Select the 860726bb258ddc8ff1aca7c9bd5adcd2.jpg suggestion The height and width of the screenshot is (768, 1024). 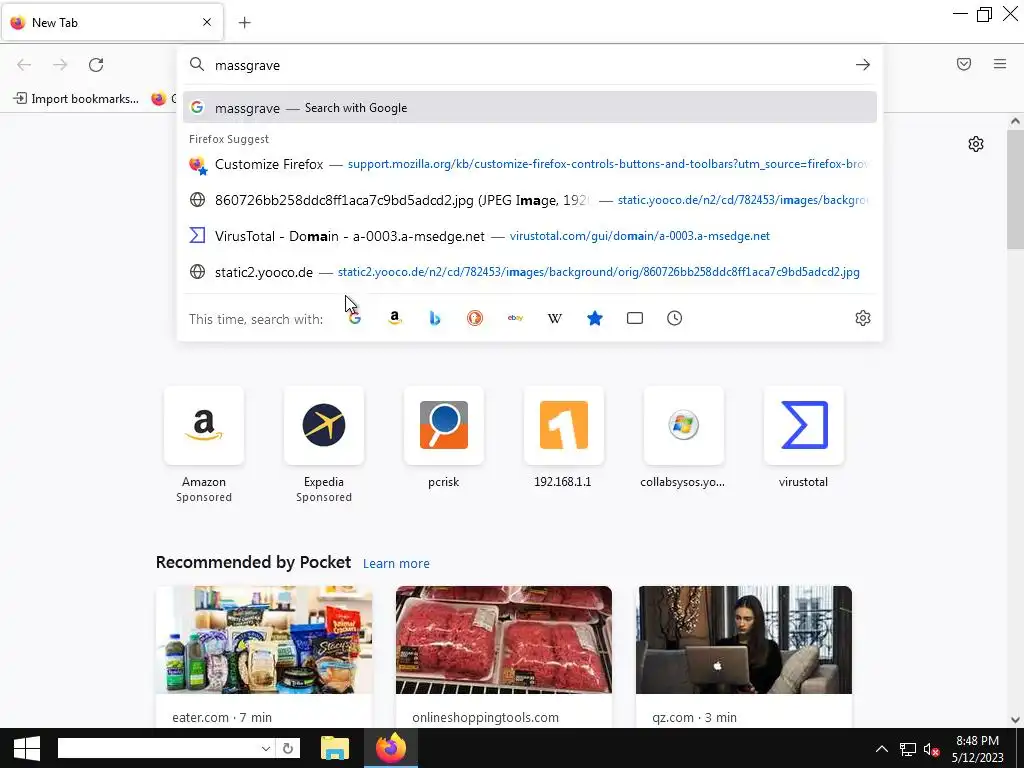[x=530, y=200]
